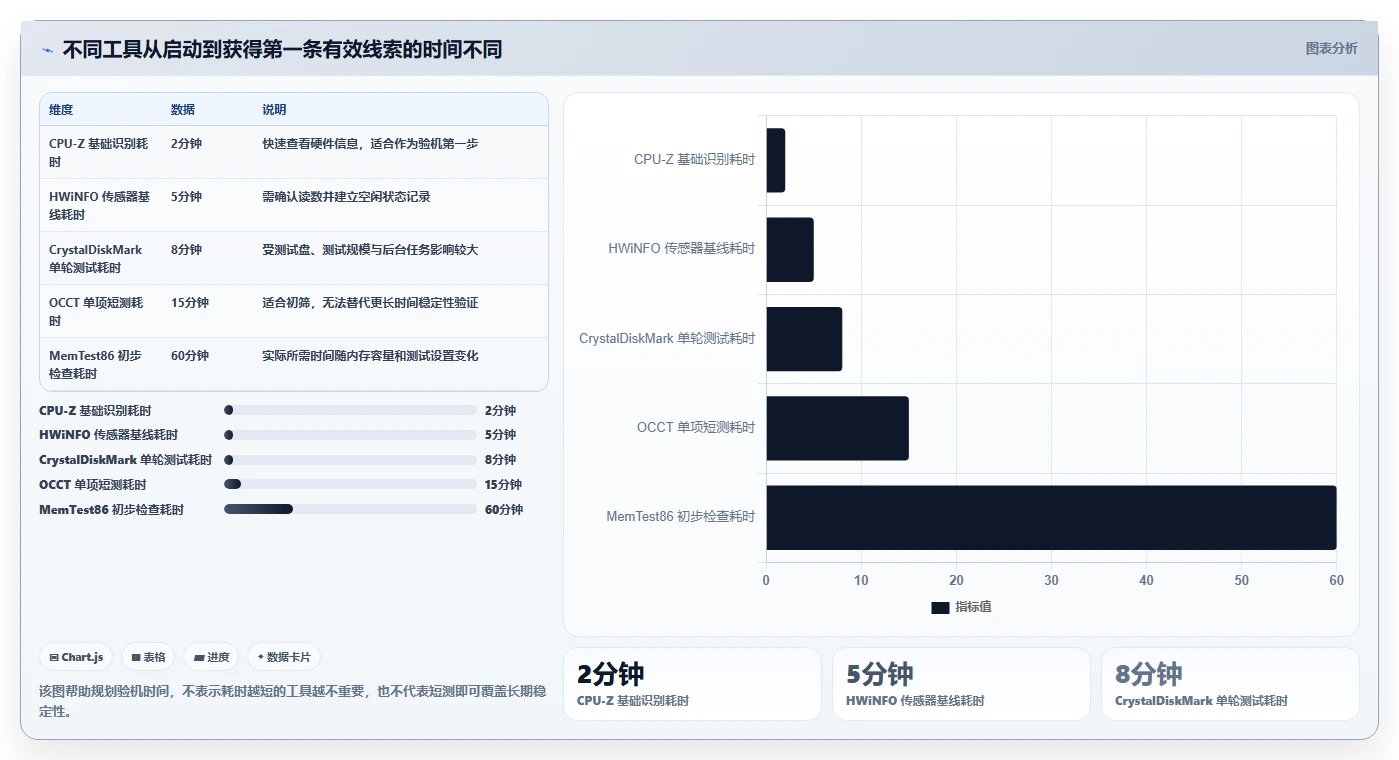Viewport: 1399px width, 760px height.
Task: Click description 快速查看硬件信息，适合作为验机第一步
Action: point(370,144)
